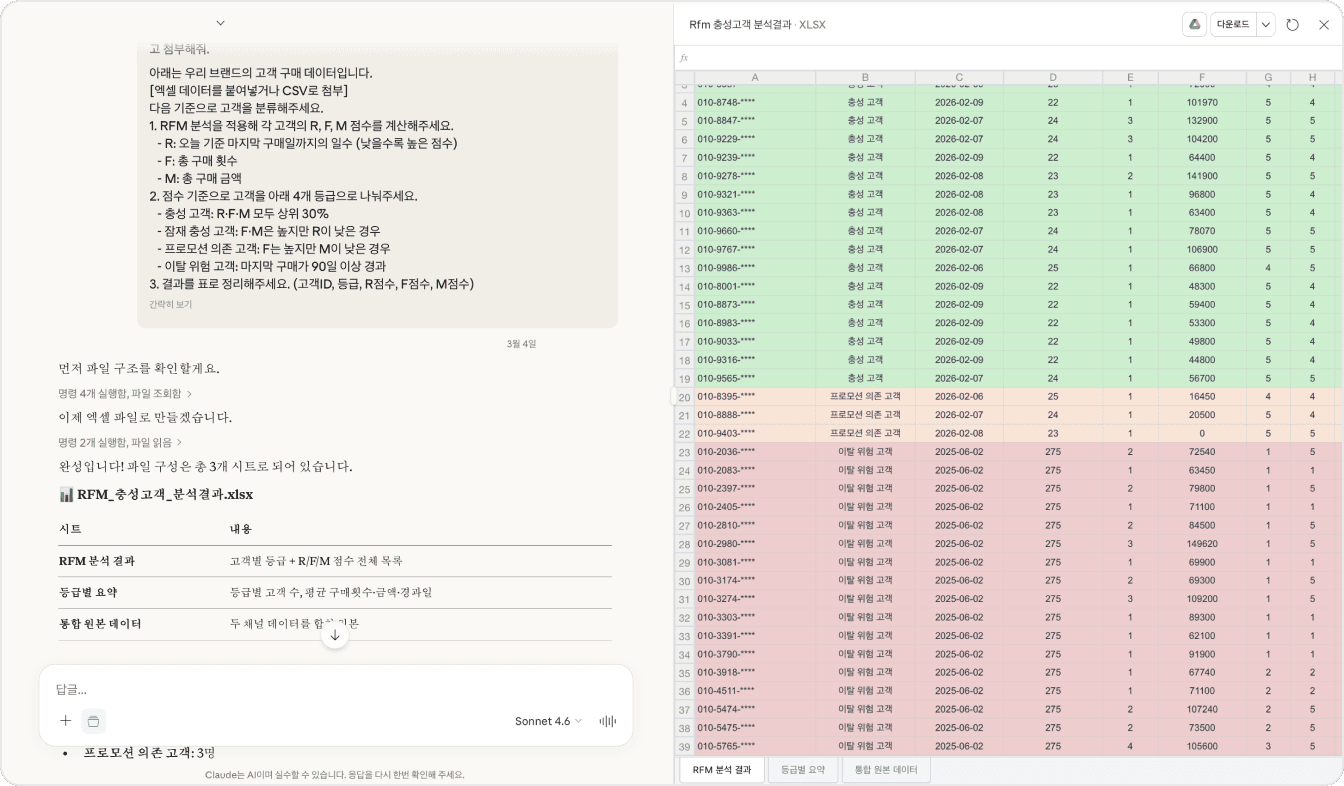Click the '3월 4일' date stamp
Image resolution: width=1344 pixels, height=786 pixels.
521,344
